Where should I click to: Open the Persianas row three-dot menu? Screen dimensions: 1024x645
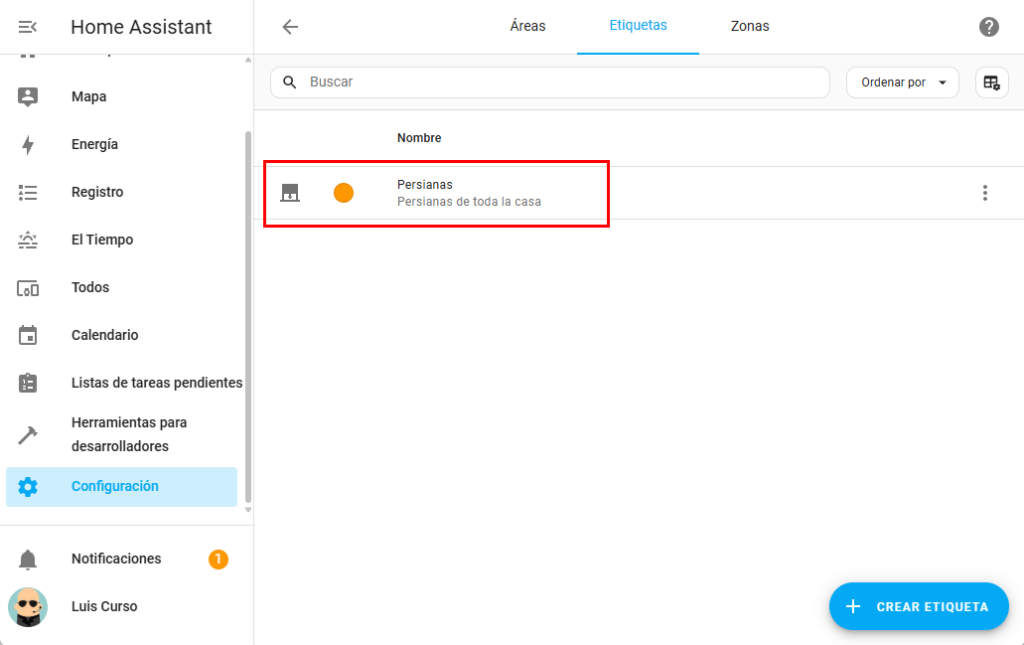click(x=984, y=193)
